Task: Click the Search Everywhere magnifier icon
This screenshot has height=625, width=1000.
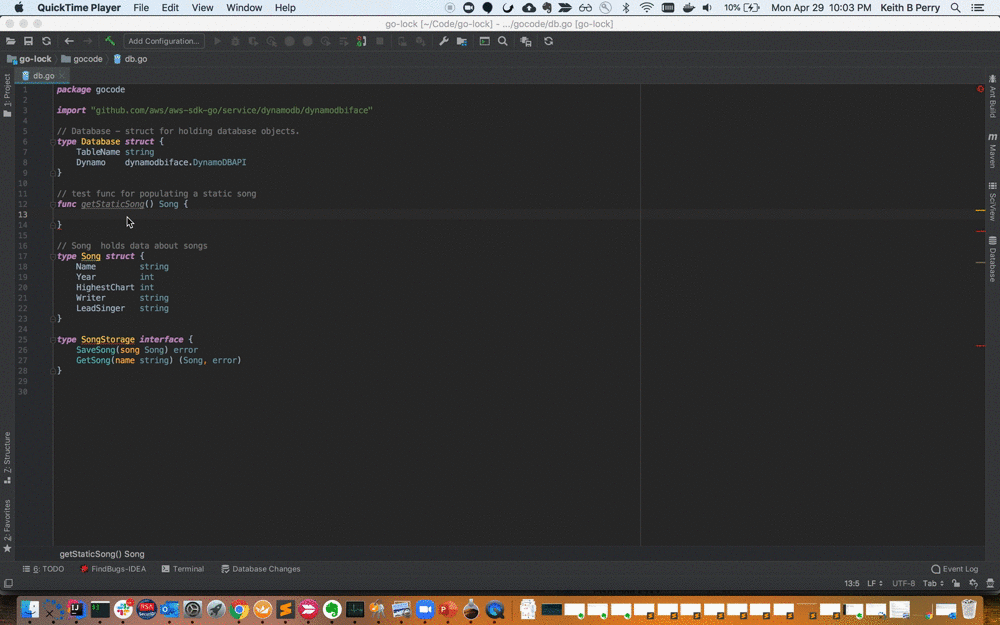Action: tap(503, 42)
